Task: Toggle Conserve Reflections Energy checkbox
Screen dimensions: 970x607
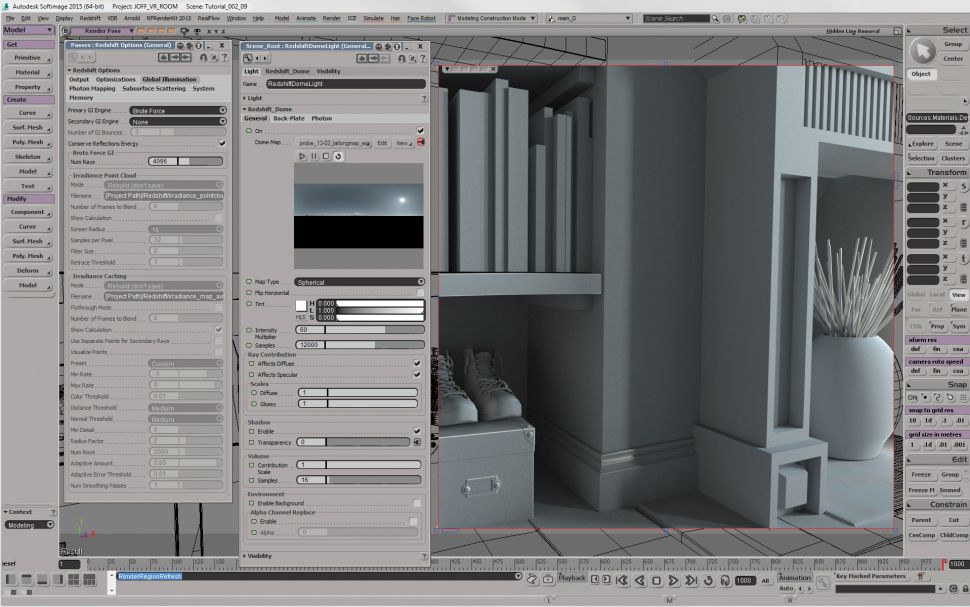Action: tap(222, 143)
